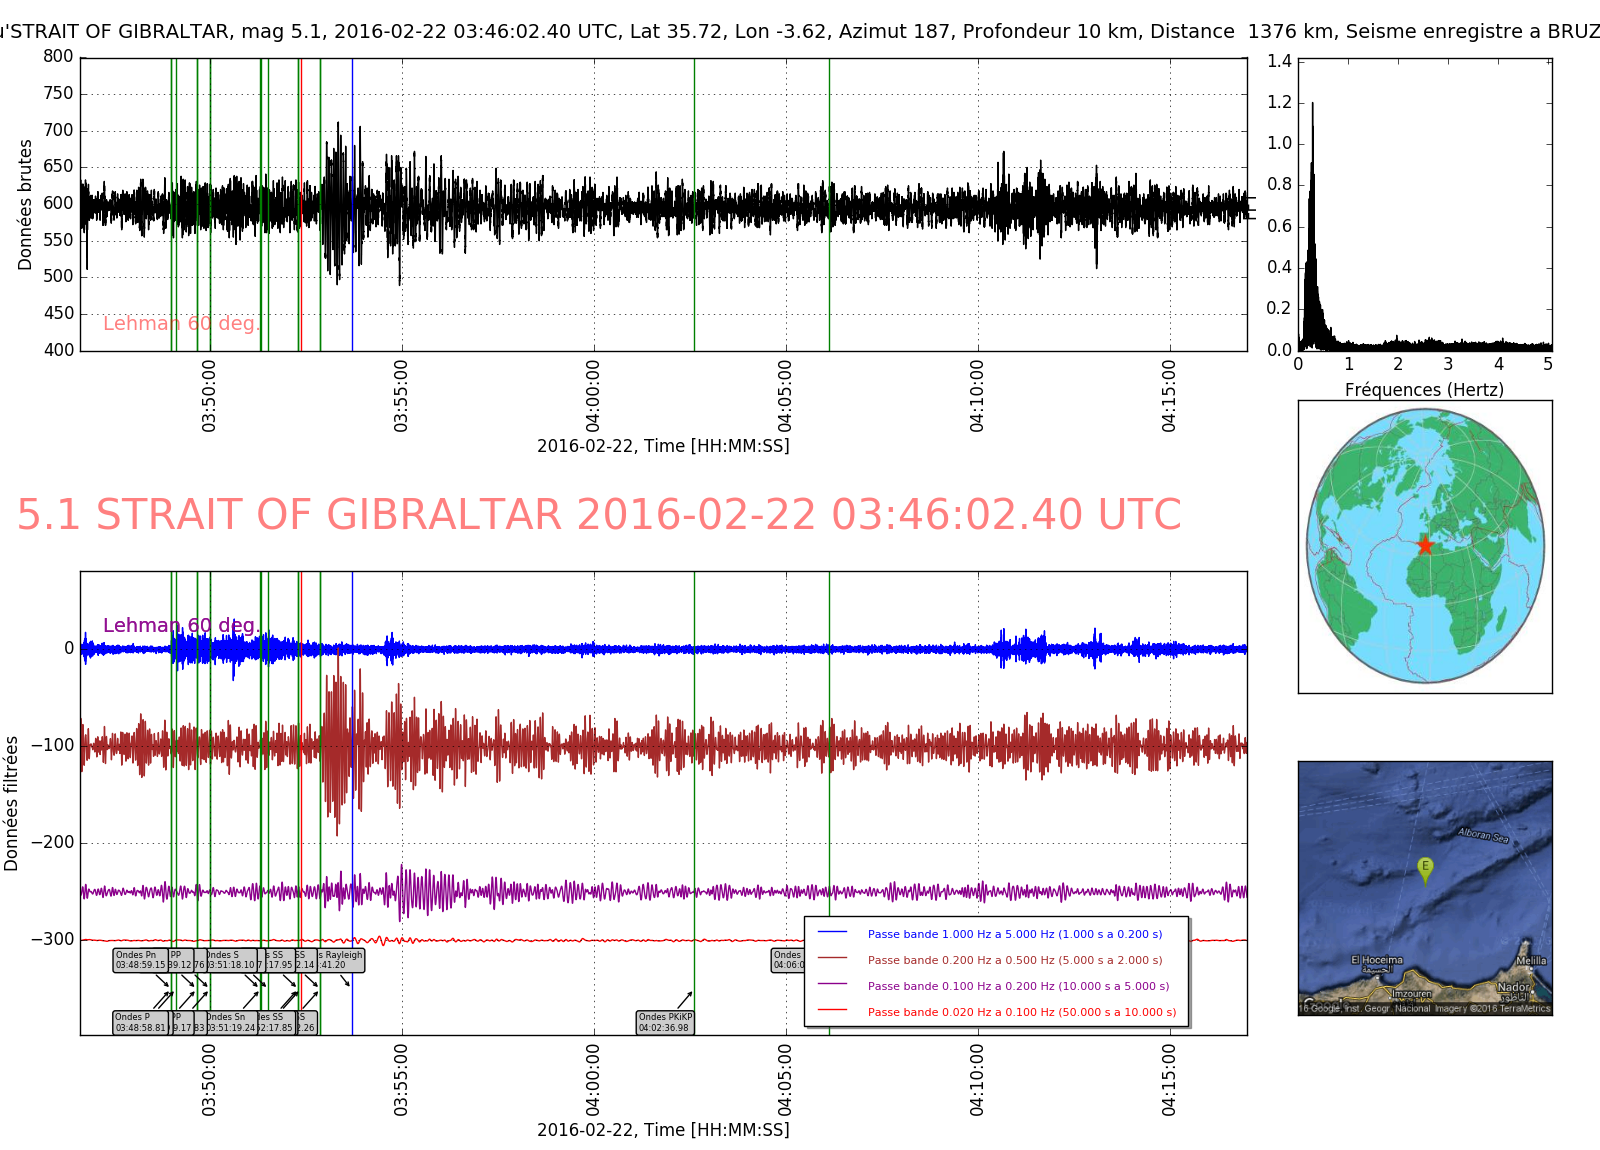This screenshot has width=1600, height=1150.
Task: Click the Fréquences (Hertz) axis label
Action: click(1424, 390)
